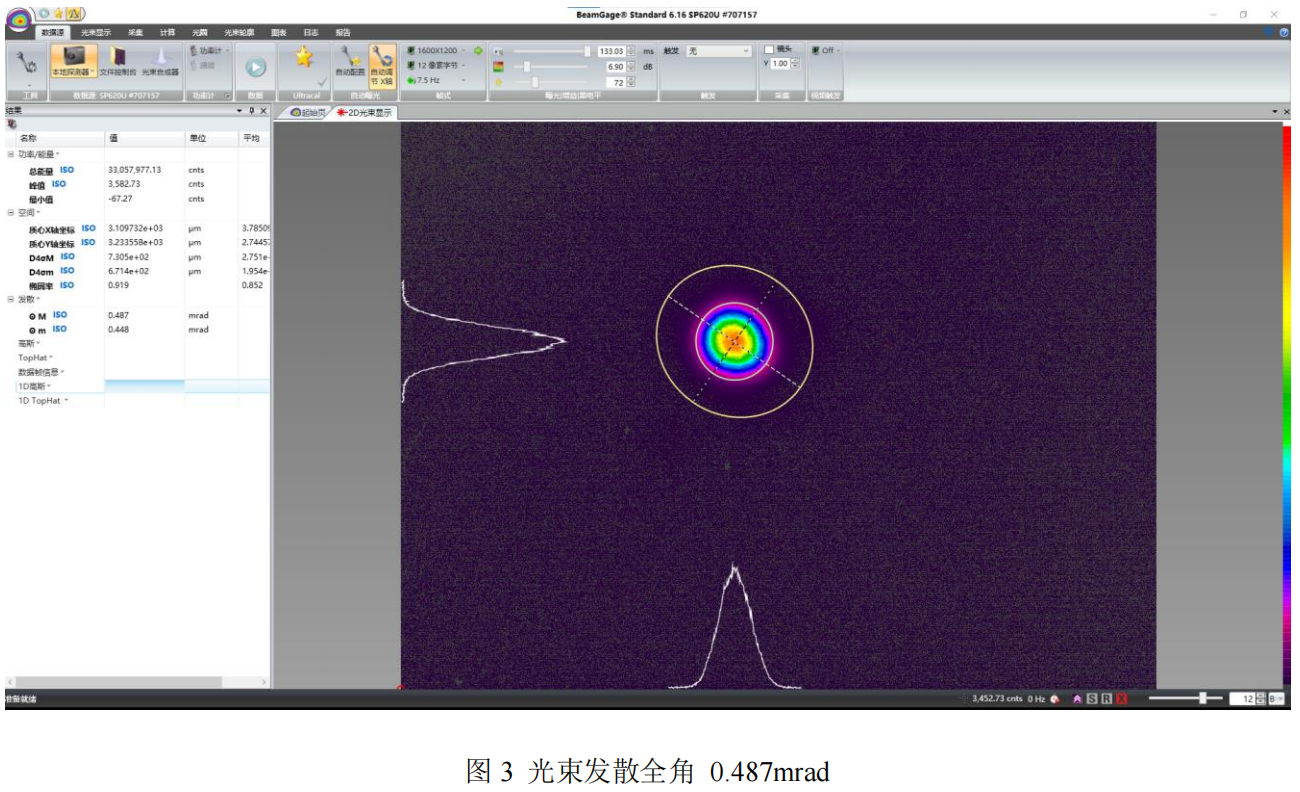Select the local detector (本地探测器) source
Viewport: 1300px width, 792px height.
pyautogui.click(x=74, y=61)
